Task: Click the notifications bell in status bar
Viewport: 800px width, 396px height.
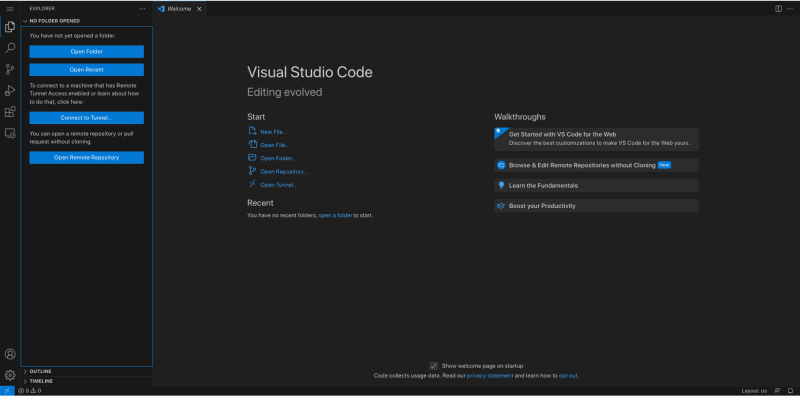Action: click(x=790, y=391)
